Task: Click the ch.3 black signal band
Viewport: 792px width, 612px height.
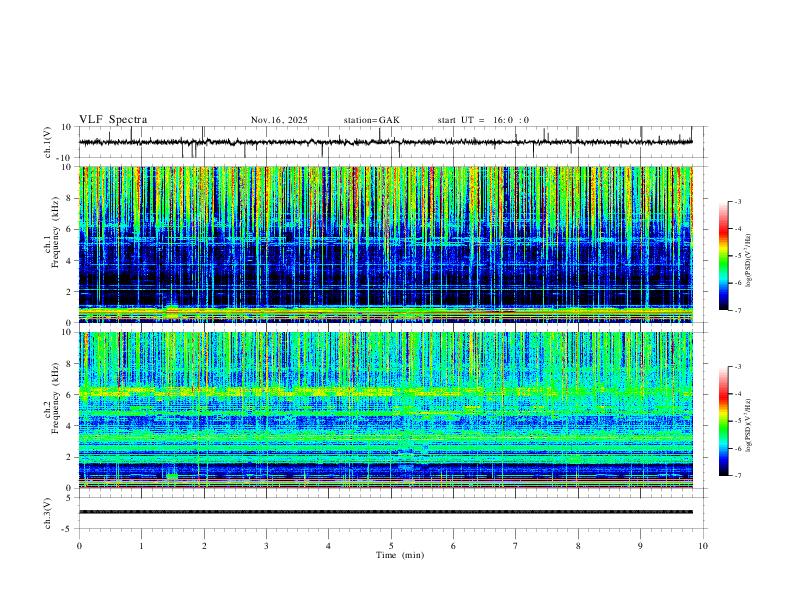Action: (x=385, y=512)
